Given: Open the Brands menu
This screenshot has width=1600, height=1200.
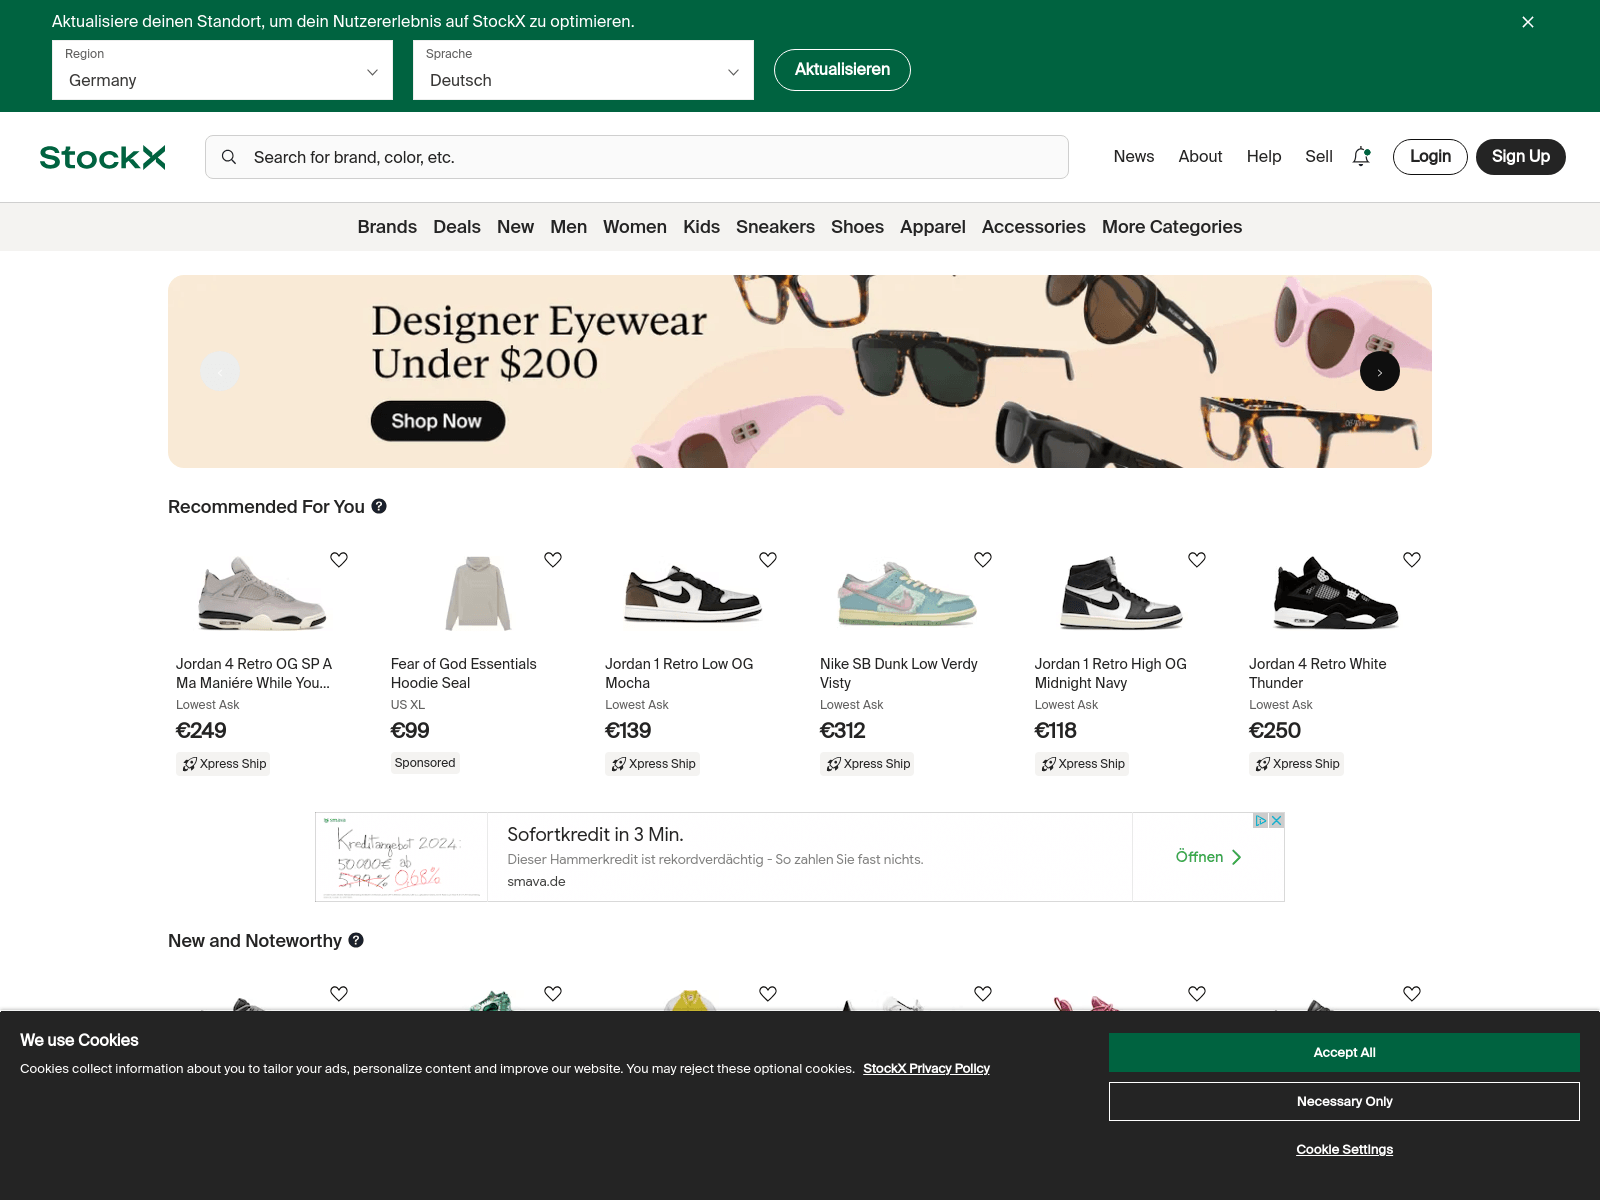Looking at the screenshot, I should pos(387,227).
